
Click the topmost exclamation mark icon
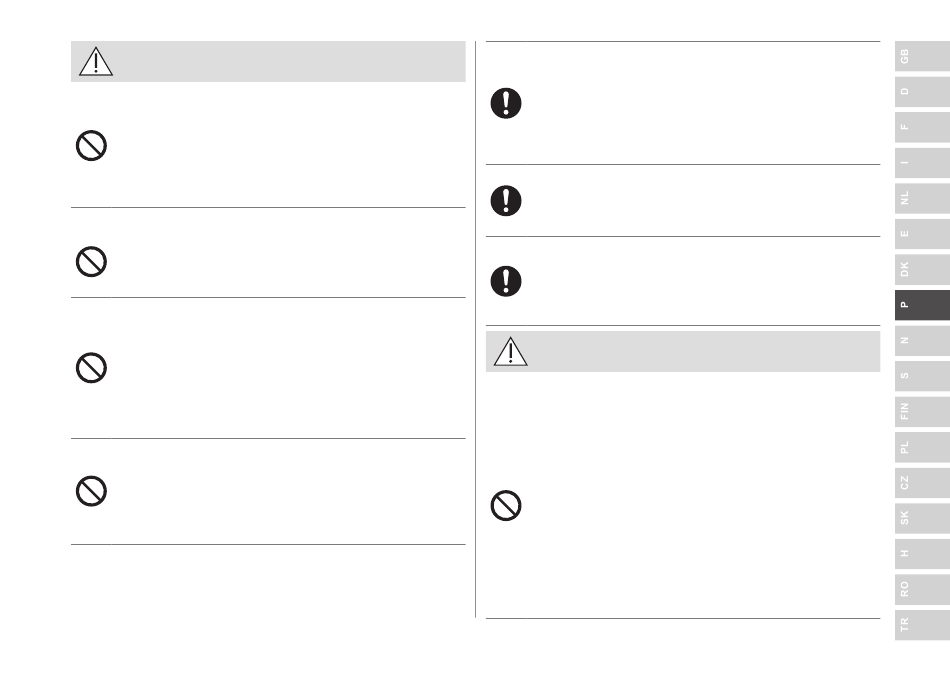pyautogui.click(x=506, y=103)
